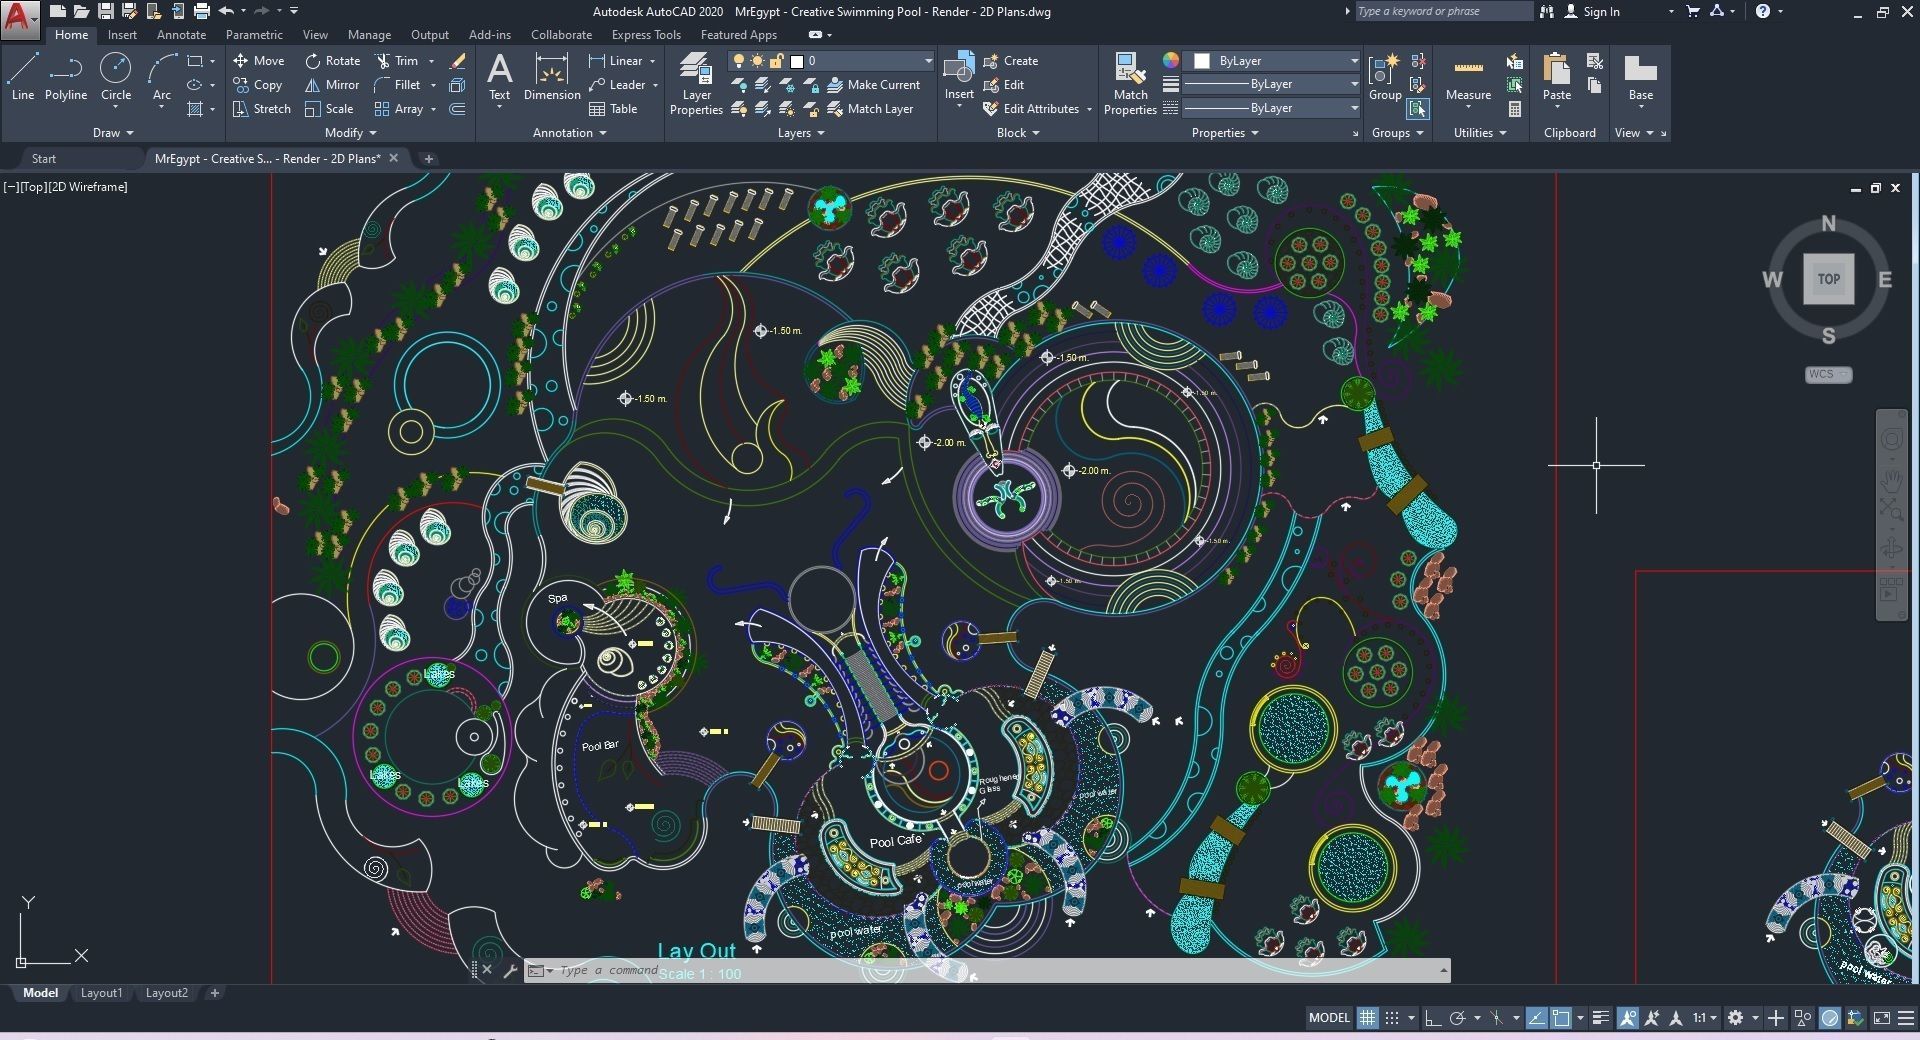Toggle annotation visibility in status bar

point(1628,1018)
